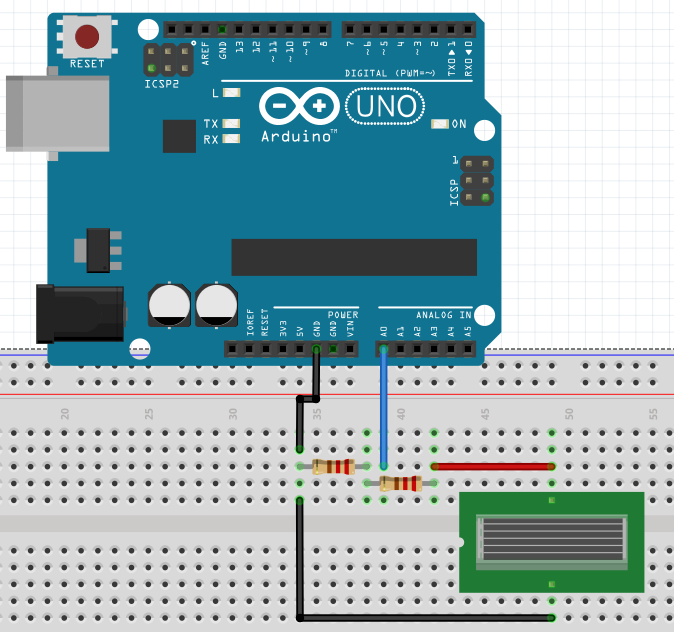This screenshot has height=632, width=674.
Task: Click the digital pin 13 socket
Action: [x=239, y=30]
